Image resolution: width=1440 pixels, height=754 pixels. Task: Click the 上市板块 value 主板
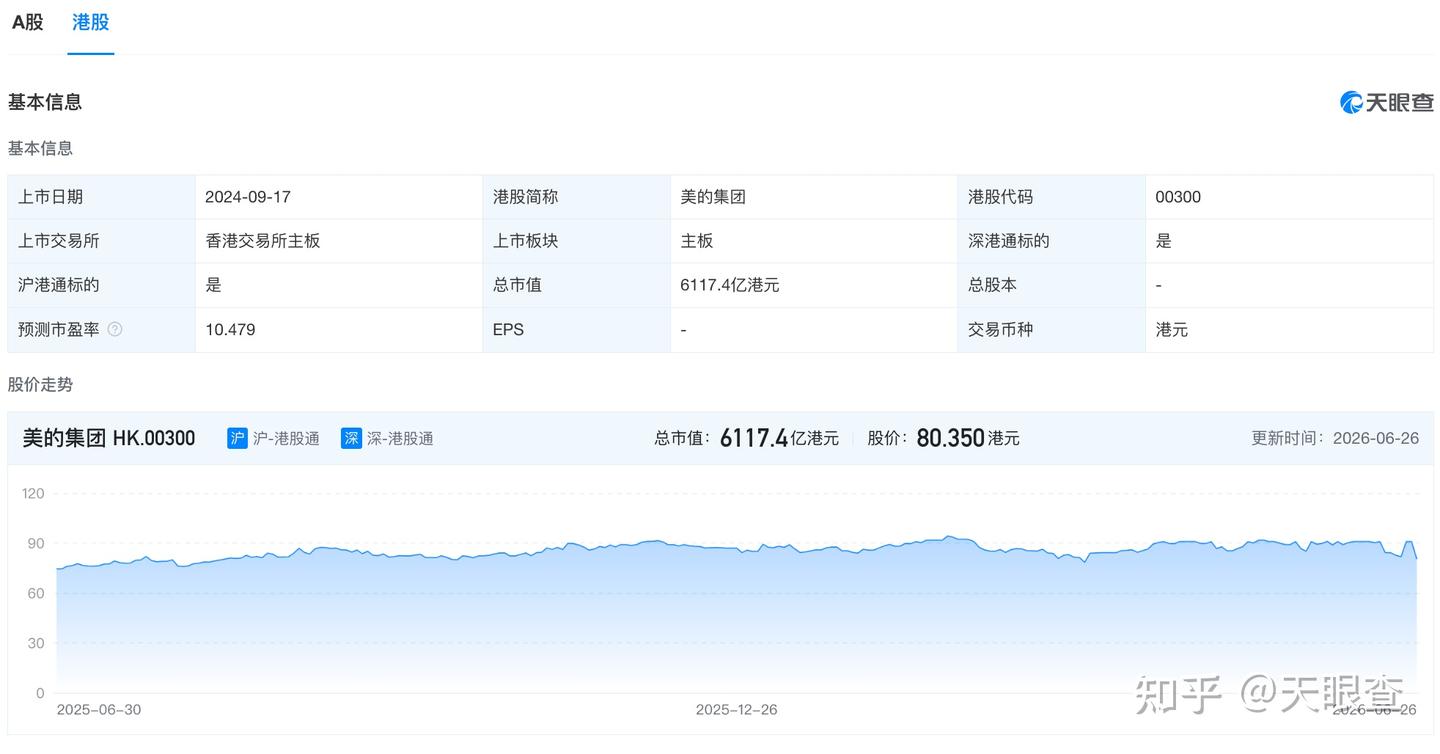pyautogui.click(x=697, y=241)
